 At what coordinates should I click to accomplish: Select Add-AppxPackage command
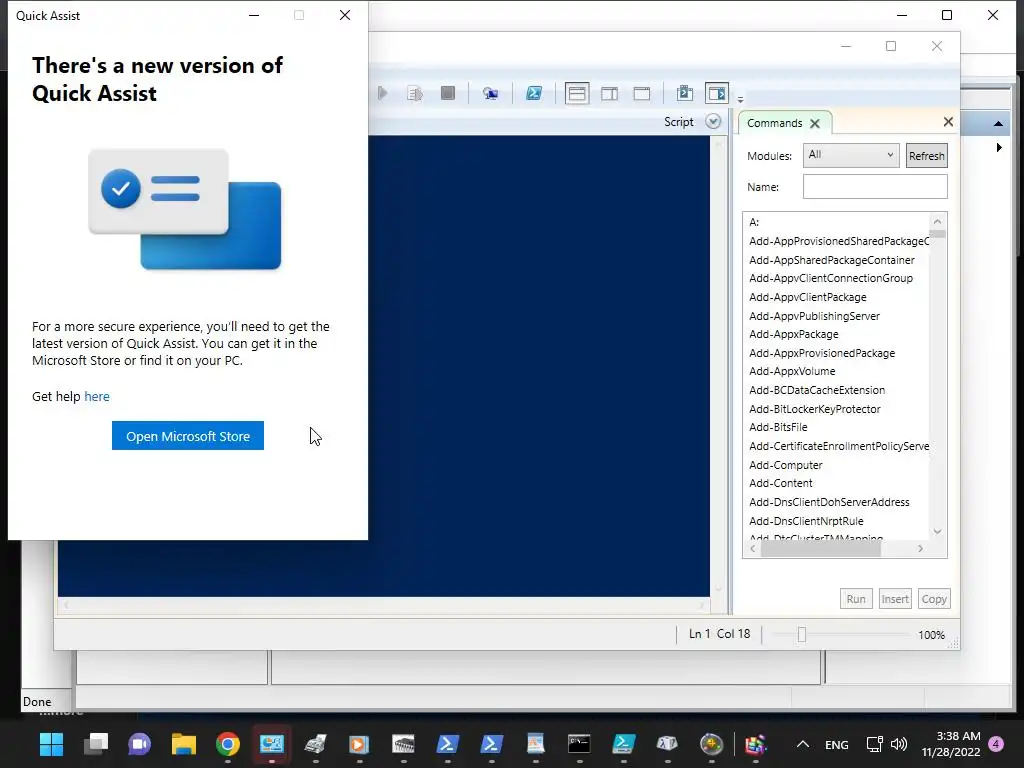pyautogui.click(x=793, y=334)
